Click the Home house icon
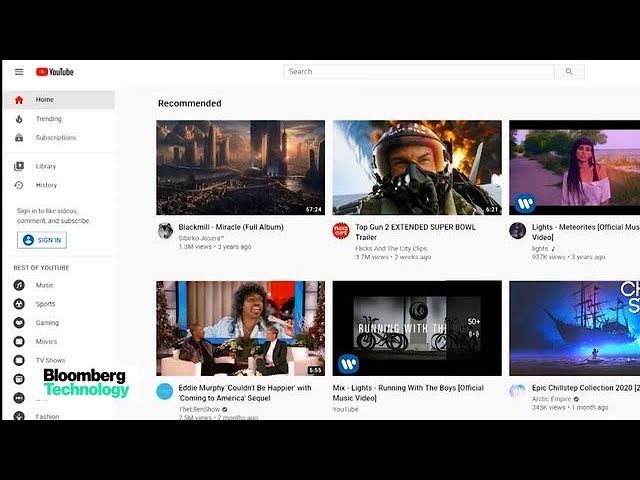The width and height of the screenshot is (640, 480). point(19,100)
